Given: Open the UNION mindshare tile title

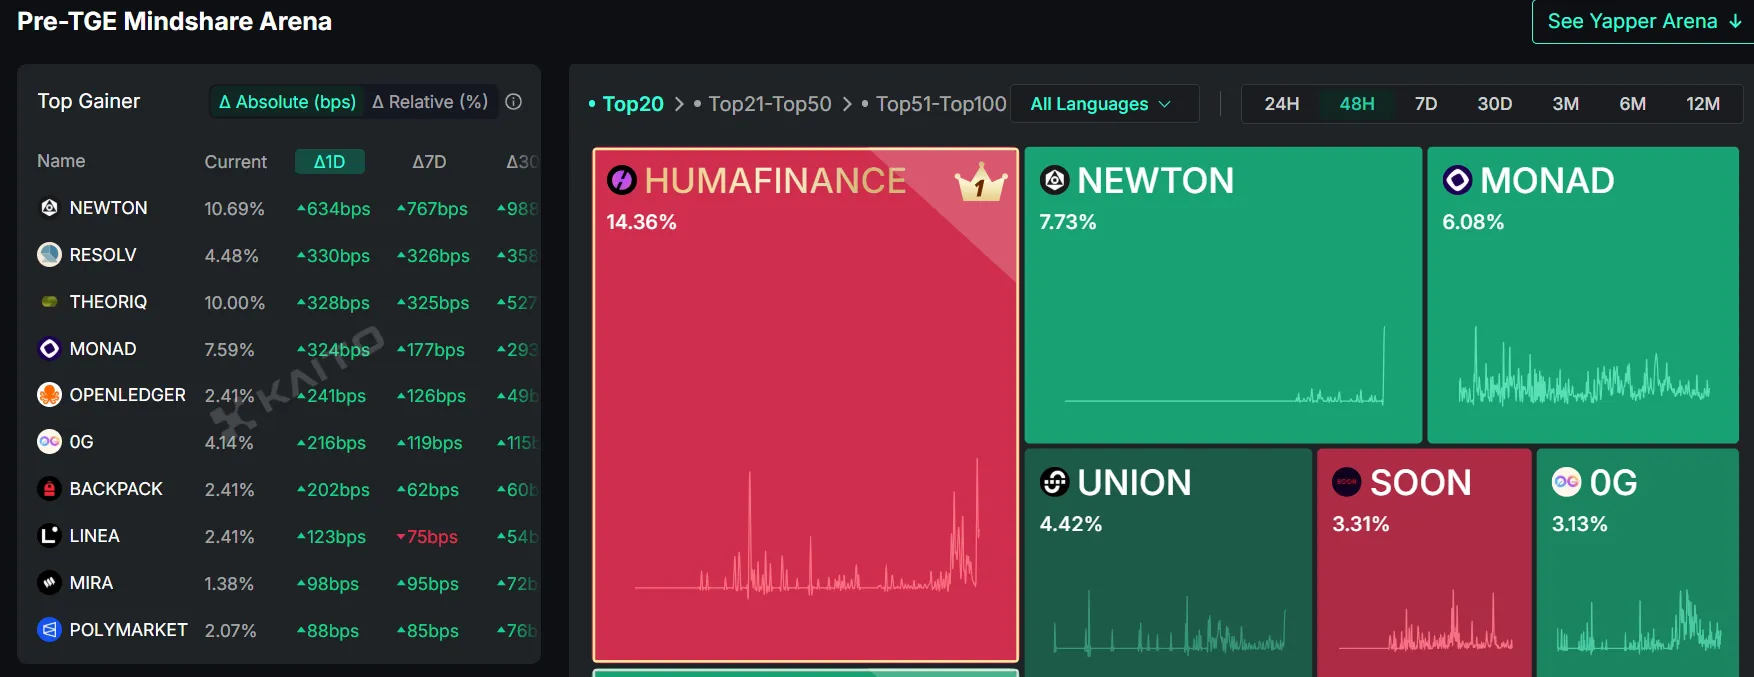Looking at the screenshot, I should pyautogui.click(x=1134, y=482).
